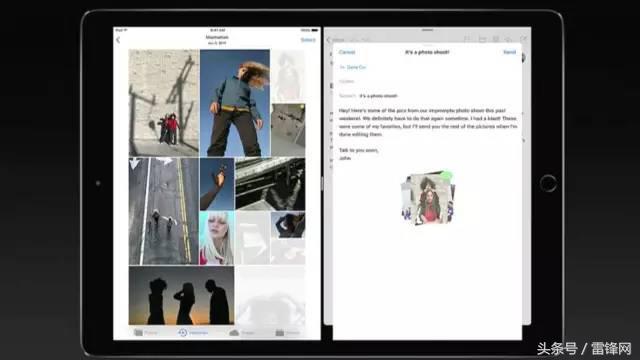Tap Select in the Photos header
Image resolution: width=640 pixels, height=360 pixels.
[x=308, y=40]
